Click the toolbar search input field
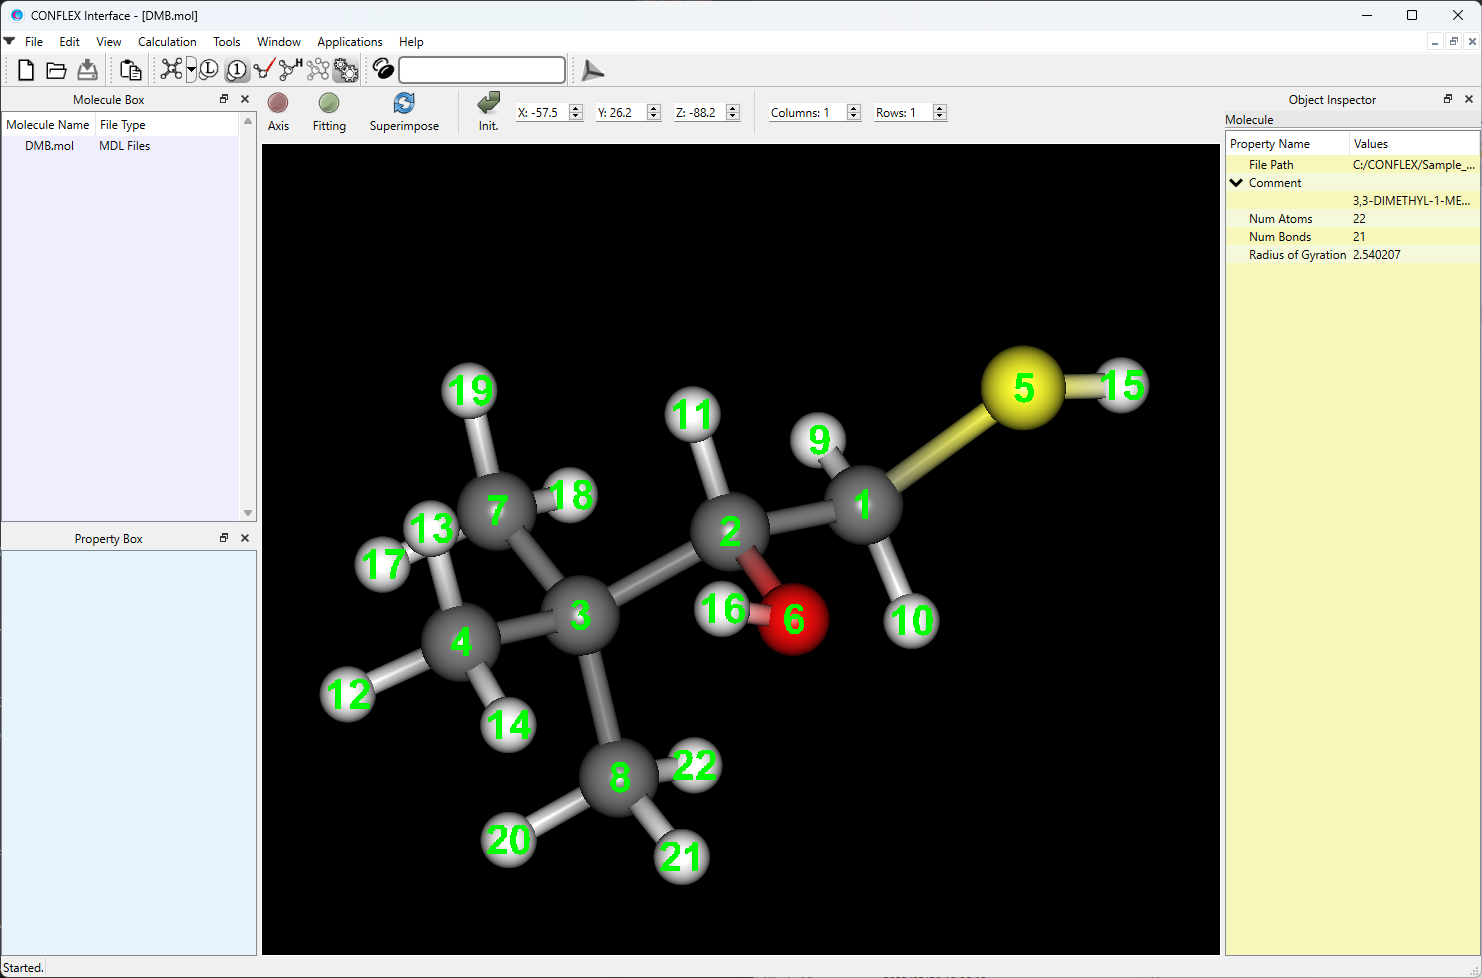The image size is (1482, 978). pyautogui.click(x=482, y=70)
